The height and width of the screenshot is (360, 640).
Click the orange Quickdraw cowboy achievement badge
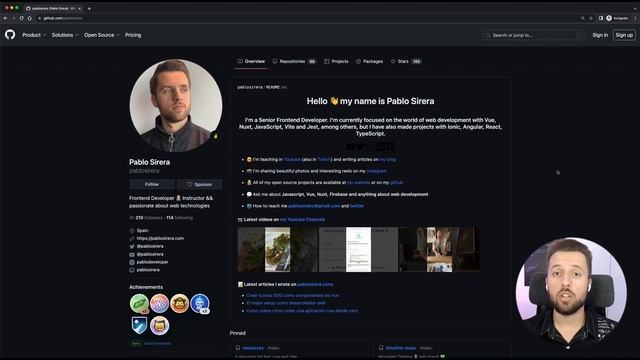(x=179, y=304)
